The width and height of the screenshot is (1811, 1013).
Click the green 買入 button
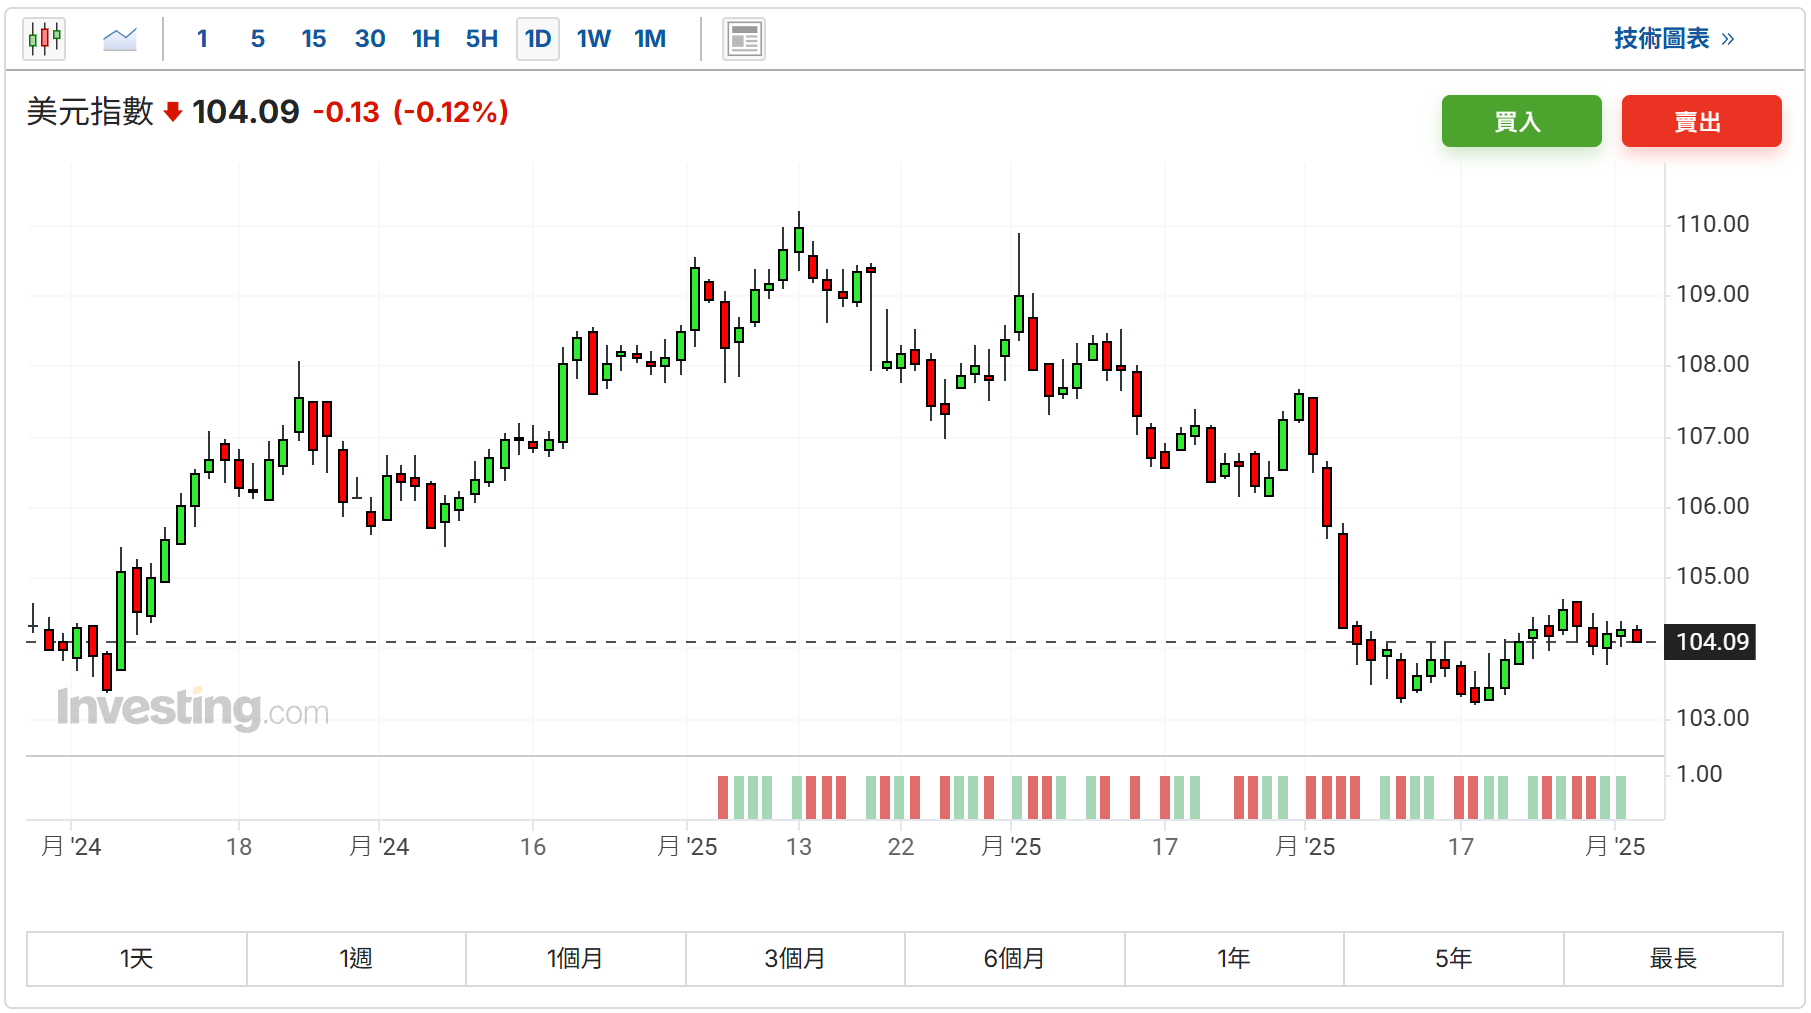[1521, 121]
